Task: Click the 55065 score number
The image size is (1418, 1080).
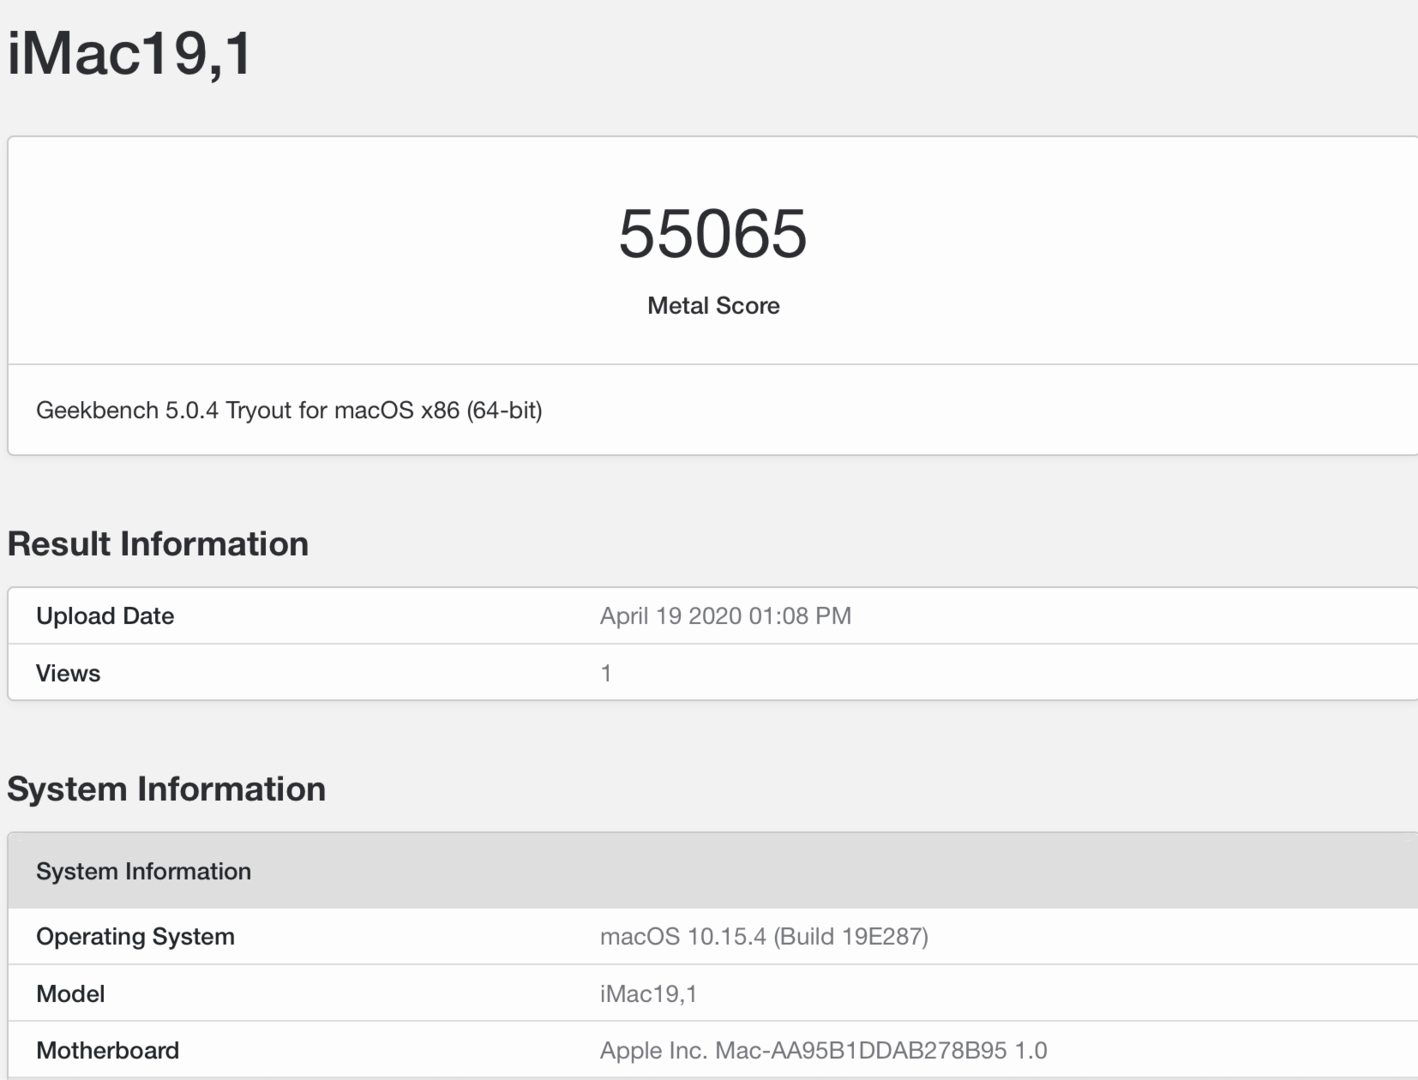Action: [x=712, y=234]
